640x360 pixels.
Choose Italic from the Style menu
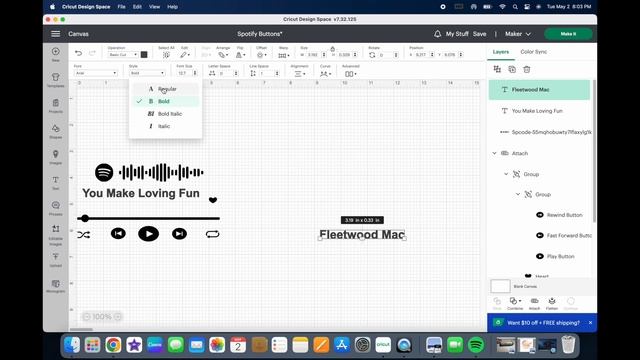click(165, 126)
